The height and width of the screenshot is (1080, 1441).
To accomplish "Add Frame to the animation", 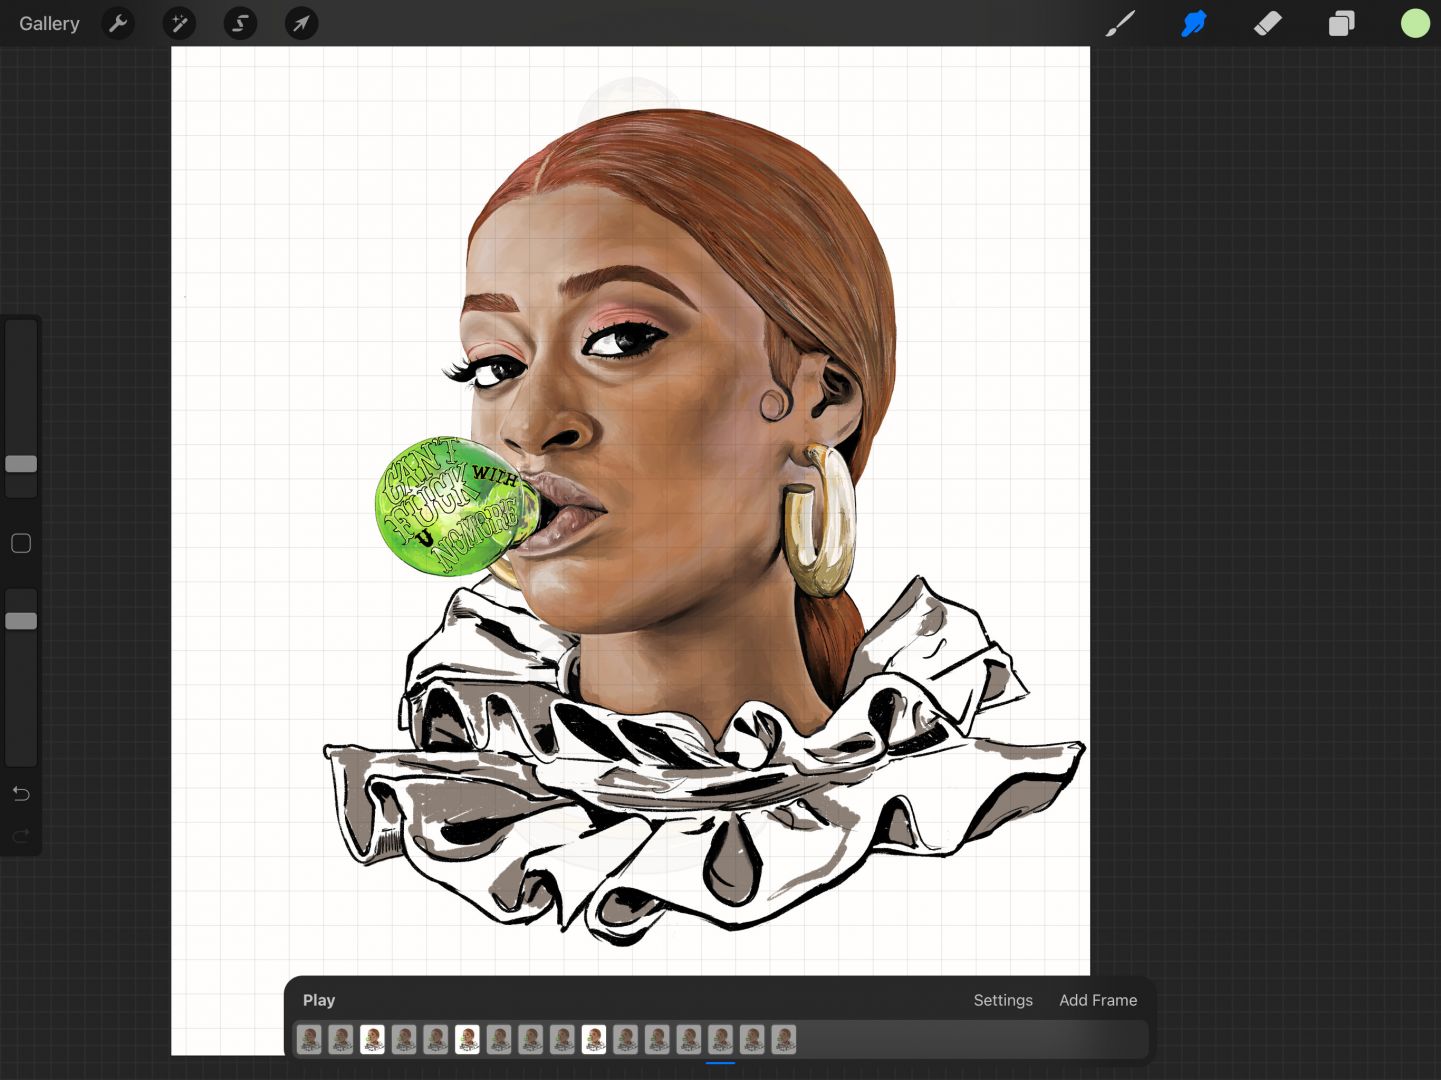I will [1097, 1000].
